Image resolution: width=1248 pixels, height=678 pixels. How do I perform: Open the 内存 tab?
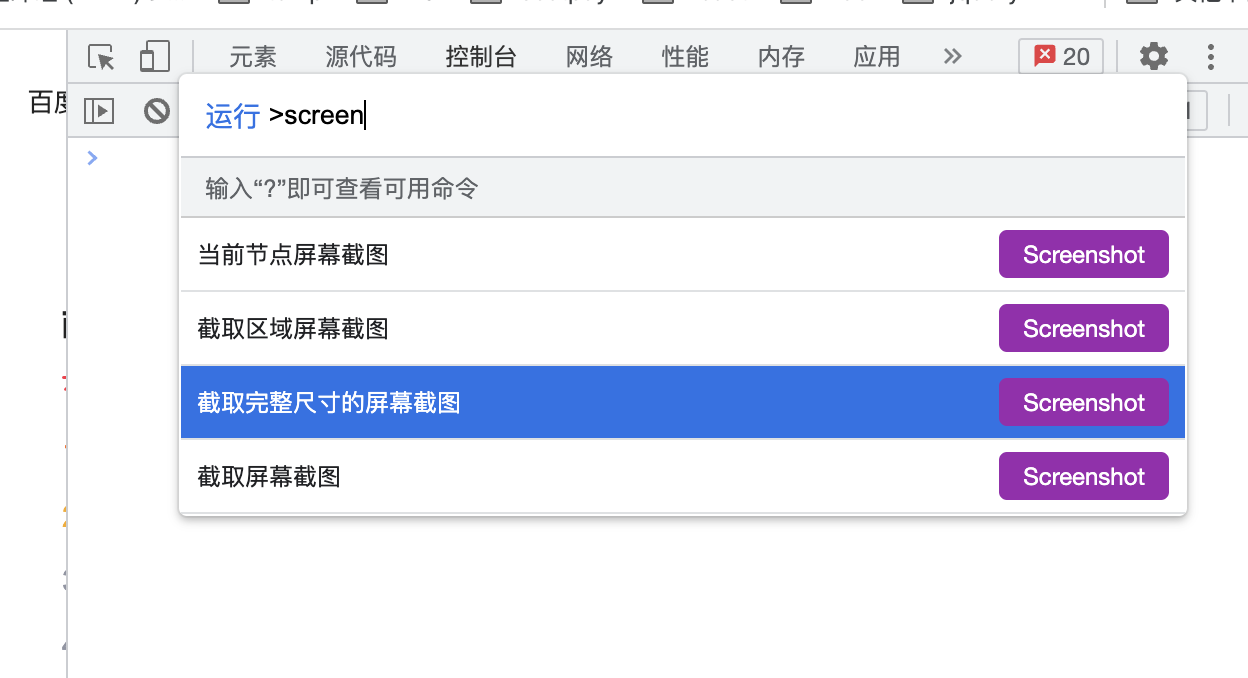[x=781, y=57]
